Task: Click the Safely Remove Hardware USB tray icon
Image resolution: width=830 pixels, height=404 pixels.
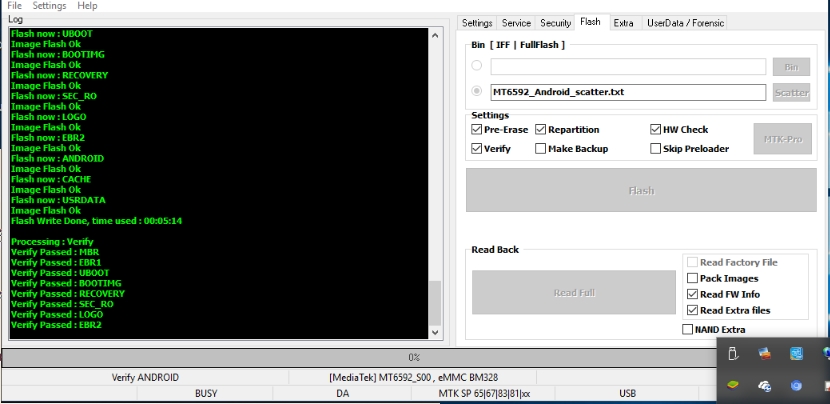Action: pyautogui.click(x=733, y=354)
